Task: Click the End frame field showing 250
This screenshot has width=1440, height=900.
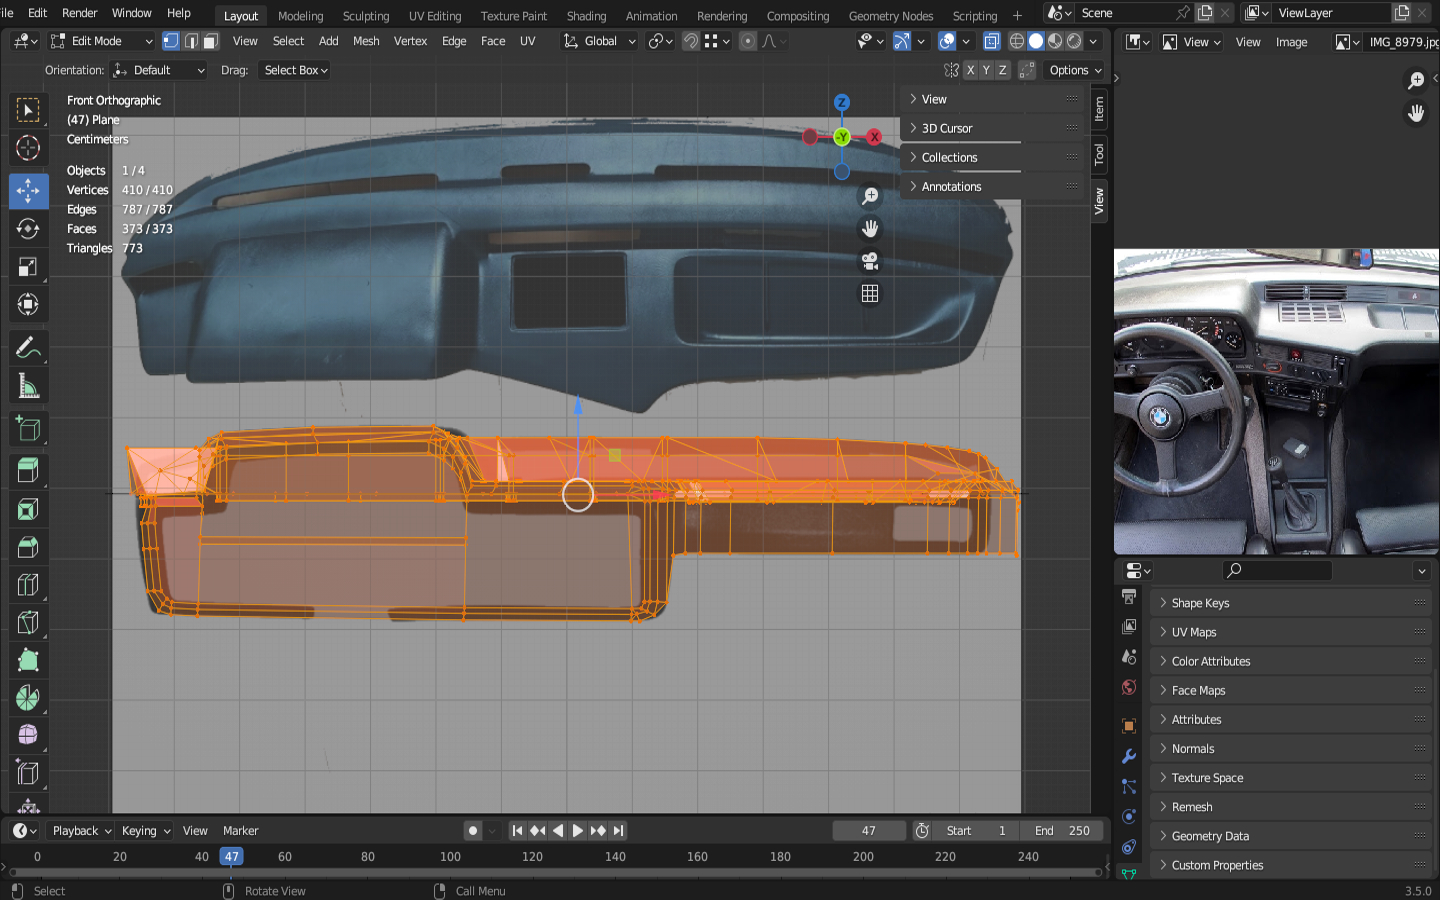Action: (1062, 831)
